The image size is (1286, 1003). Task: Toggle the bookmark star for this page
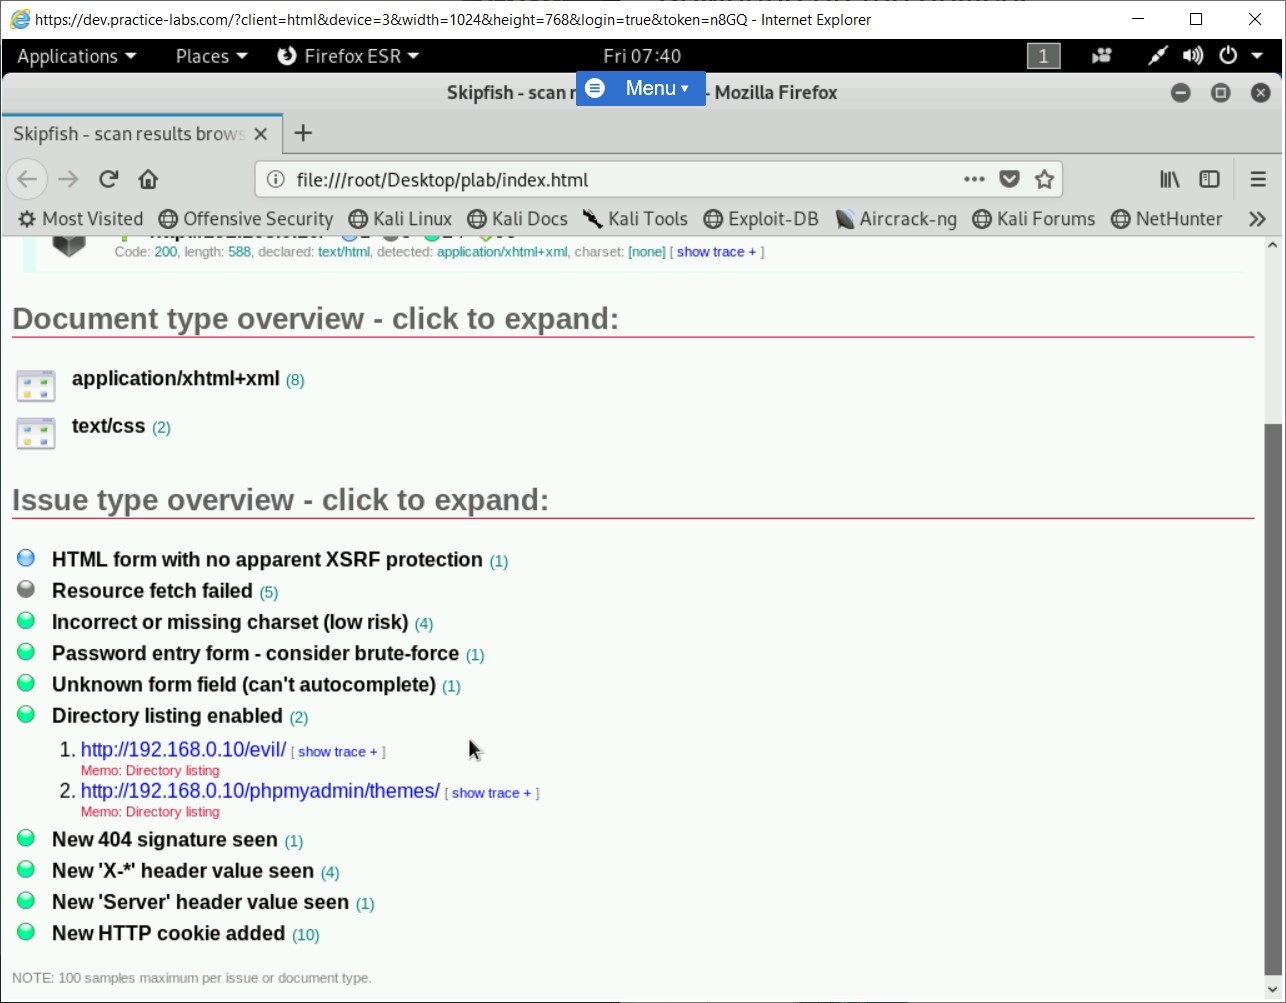1044,179
